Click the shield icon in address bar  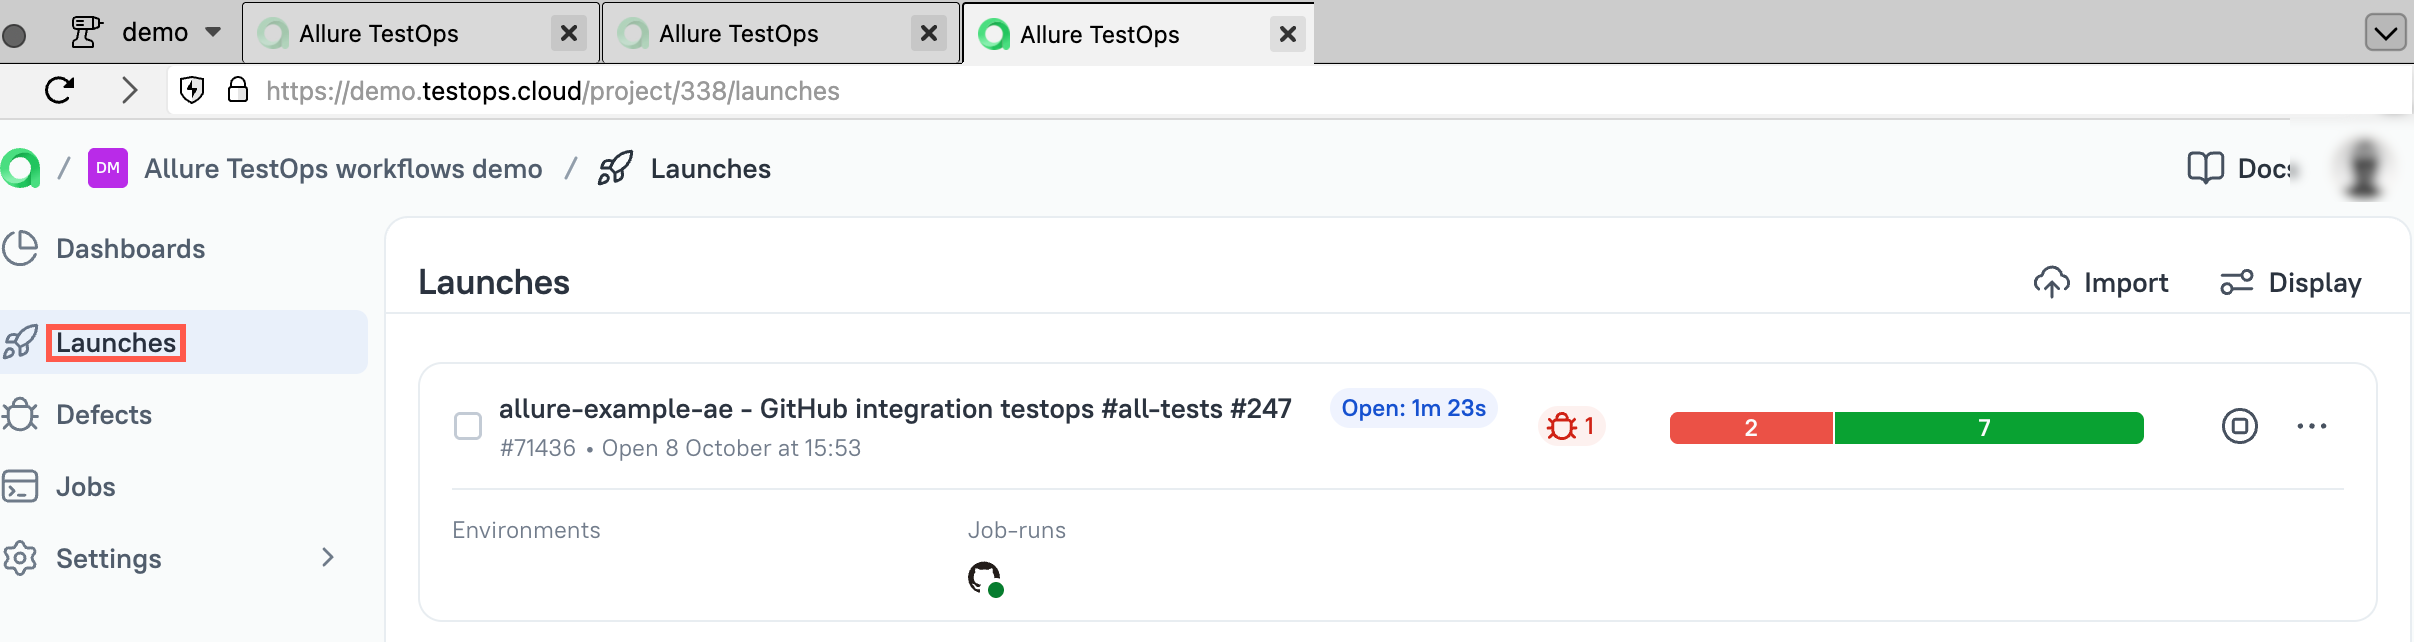pyautogui.click(x=192, y=91)
